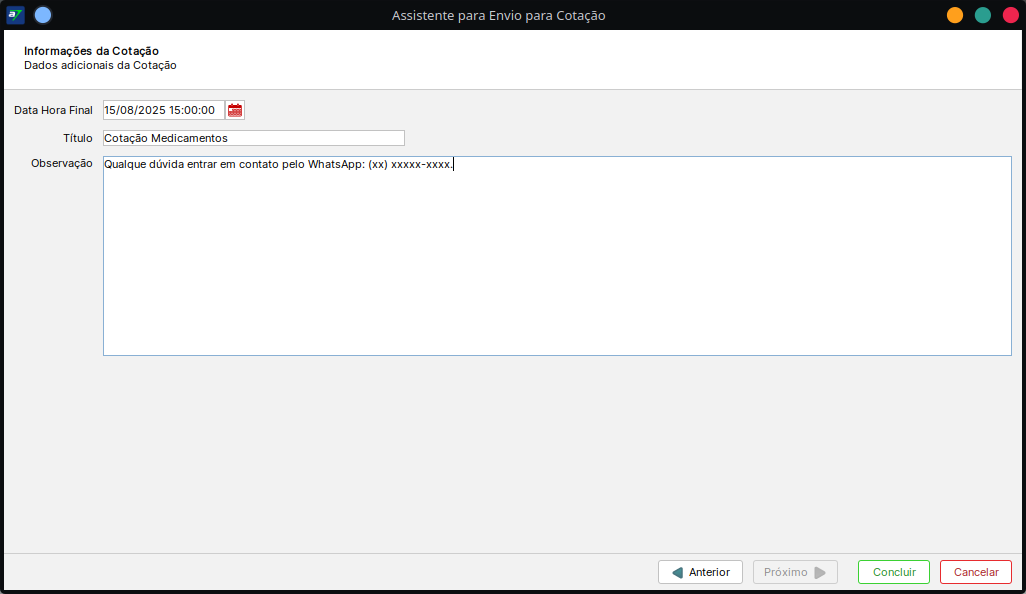Click the "Observação" field label

pyautogui.click(x=62, y=163)
